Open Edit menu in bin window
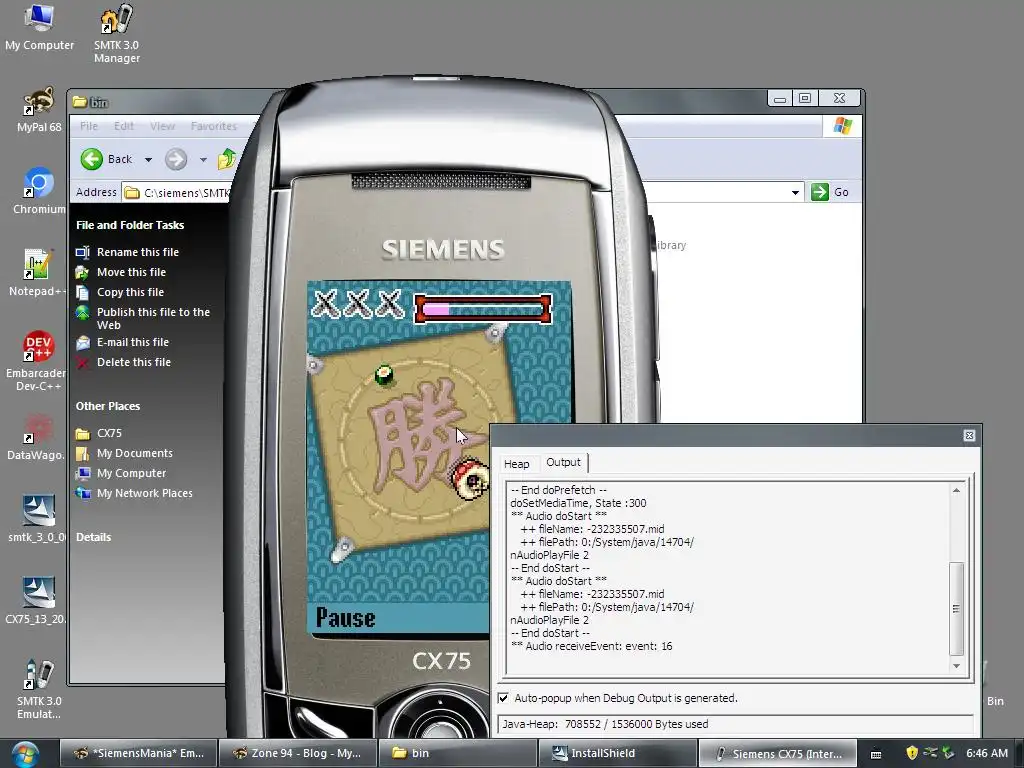Viewport: 1024px width, 768px height. click(123, 126)
